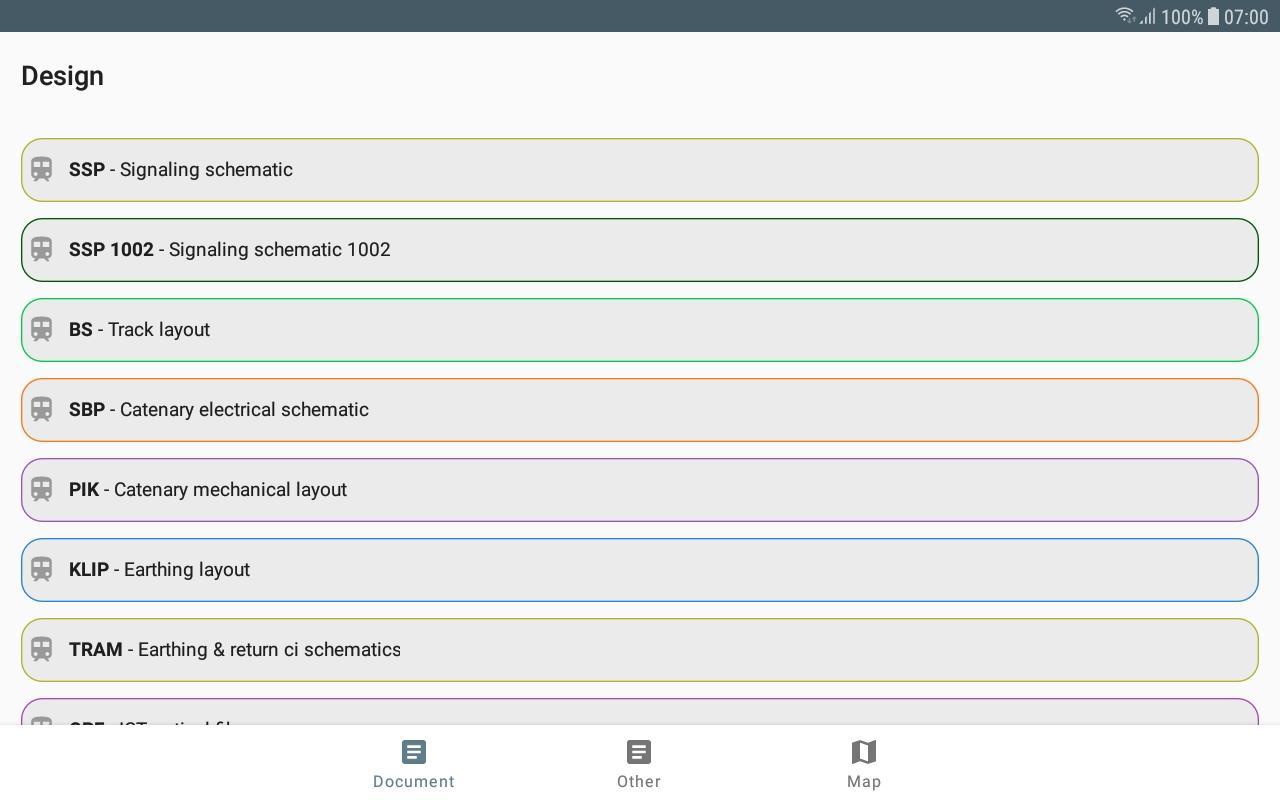The height and width of the screenshot is (800, 1280).
Task: Tap the 100% battery percentage text
Action: [1182, 17]
